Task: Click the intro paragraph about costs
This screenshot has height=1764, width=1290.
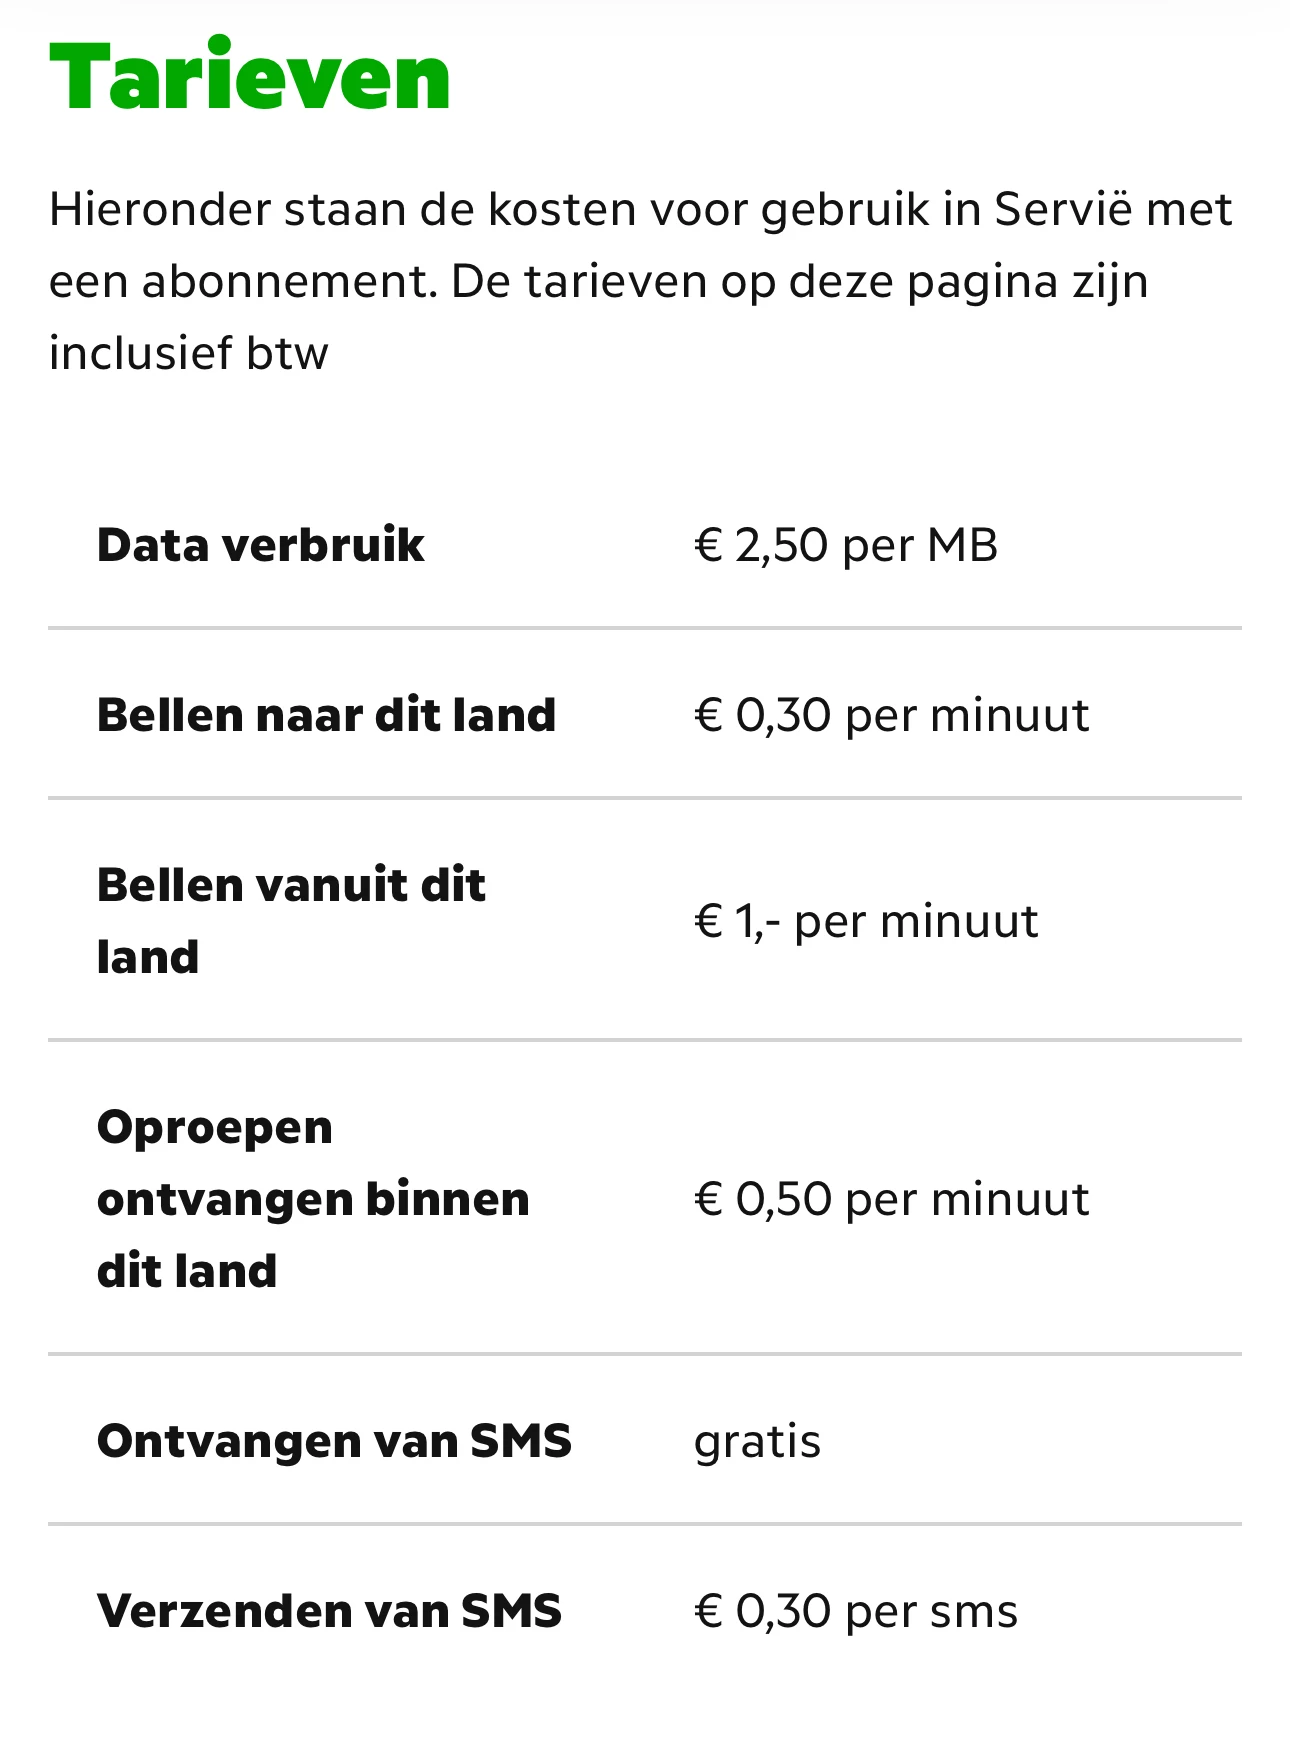Action: point(640,281)
